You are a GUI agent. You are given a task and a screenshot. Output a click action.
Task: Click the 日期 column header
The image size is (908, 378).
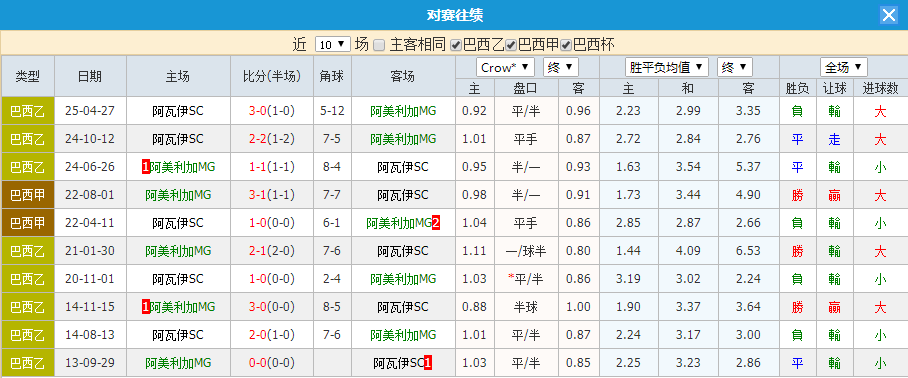point(90,76)
